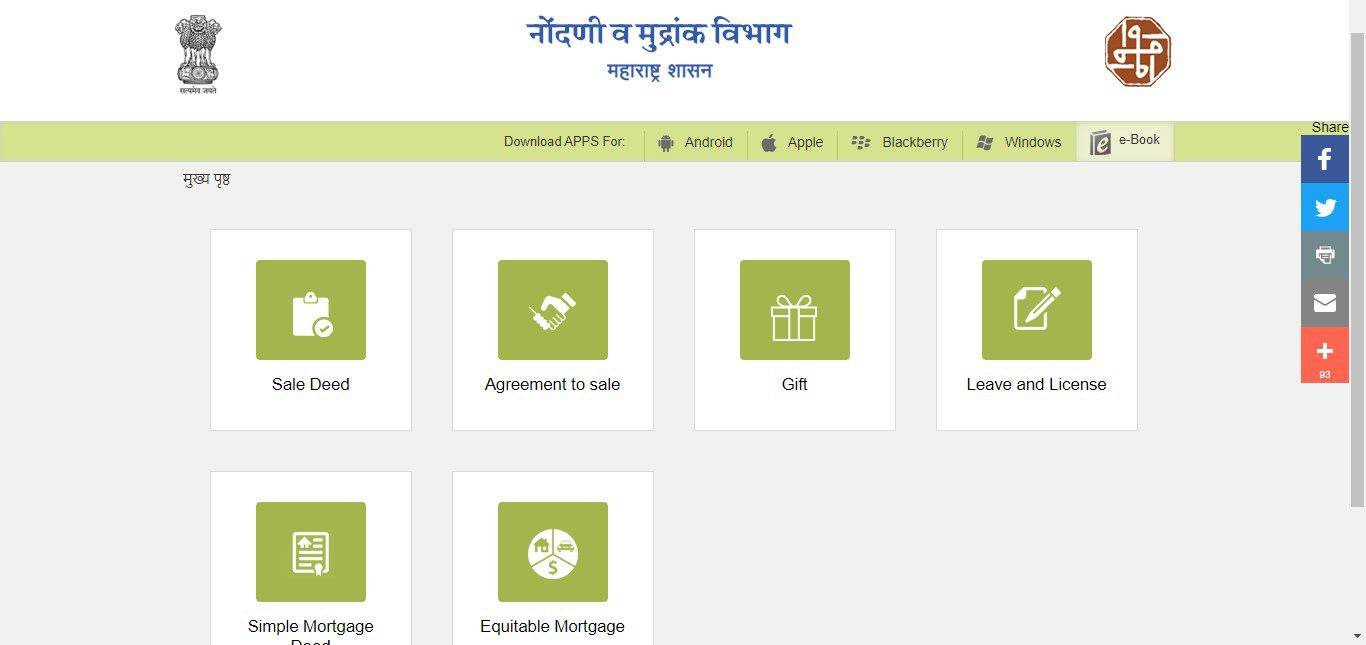Screen dimensions: 1366x645
Task: Select the Agreement to sale handshake icon
Action: [553, 310]
